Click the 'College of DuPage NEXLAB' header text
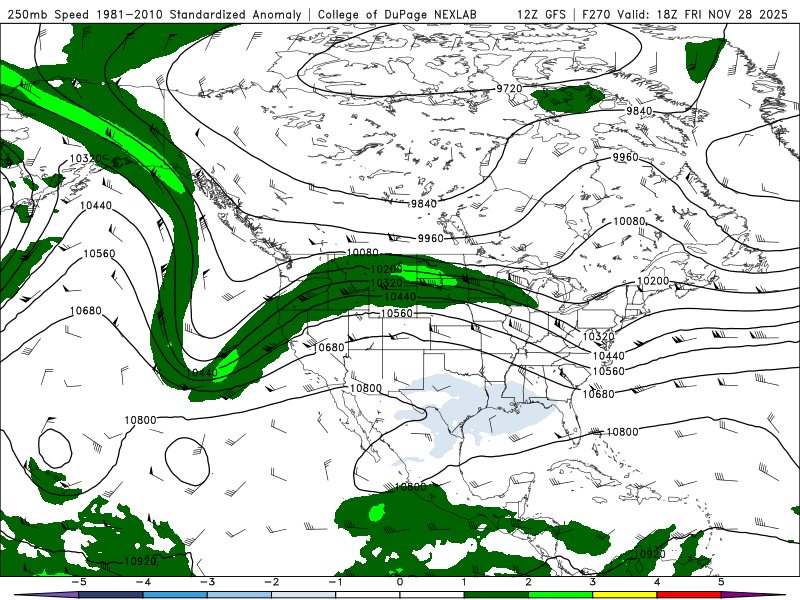Viewport: 800px width, 600px height. coord(397,14)
